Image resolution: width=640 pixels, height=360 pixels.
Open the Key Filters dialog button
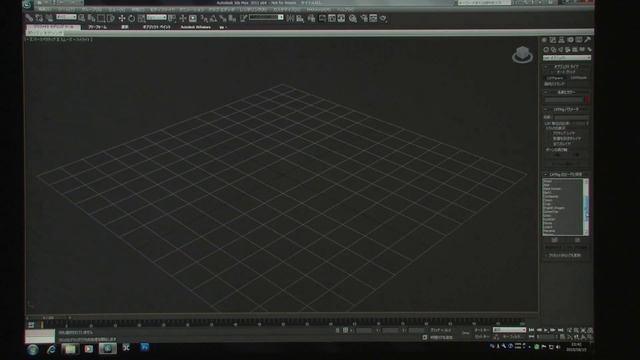512,337
